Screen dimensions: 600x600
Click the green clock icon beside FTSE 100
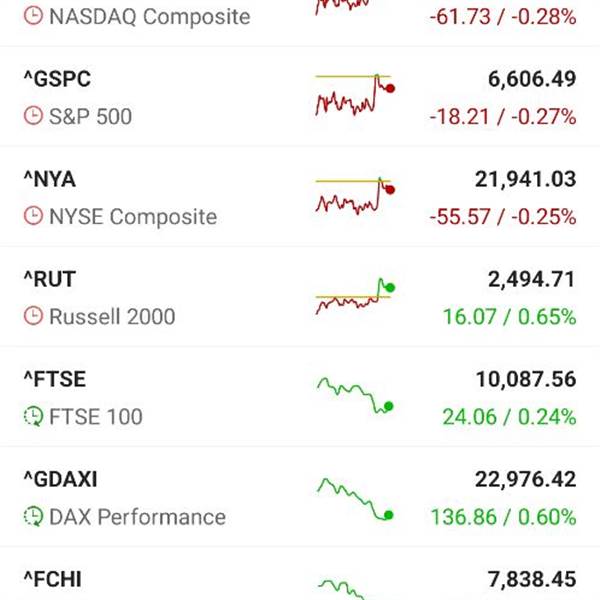(33, 417)
